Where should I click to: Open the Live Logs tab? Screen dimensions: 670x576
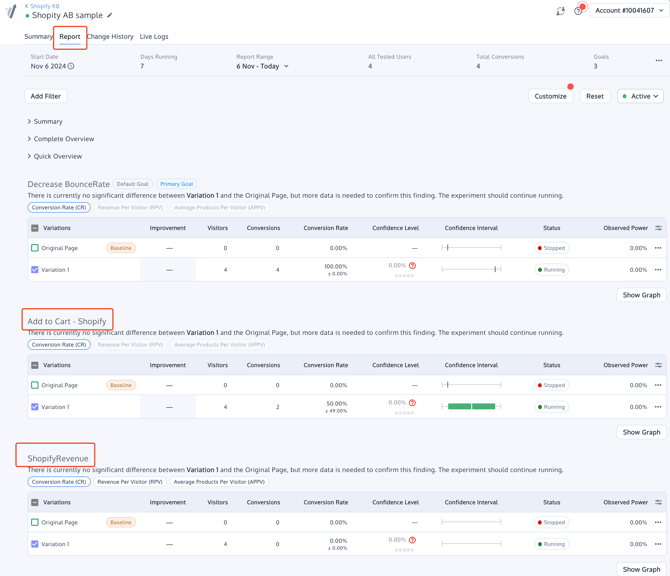[x=154, y=37]
